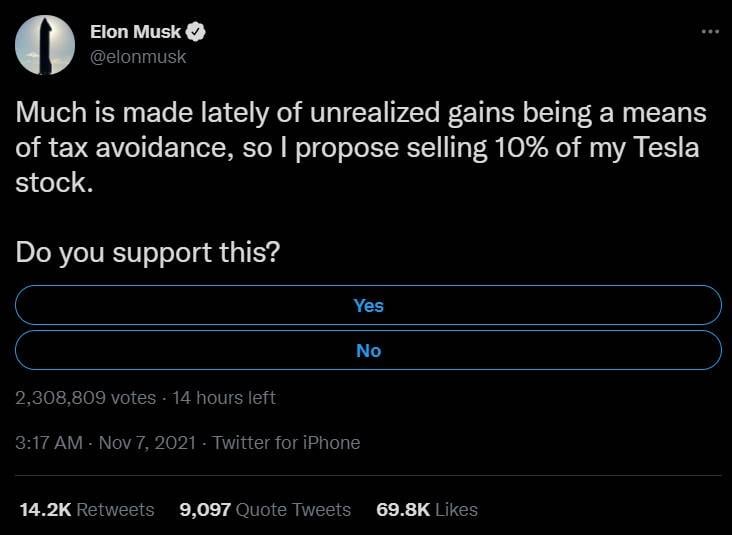The height and width of the screenshot is (535, 732).
Task: Click the 2,308,809 votes count
Action: click(85, 398)
